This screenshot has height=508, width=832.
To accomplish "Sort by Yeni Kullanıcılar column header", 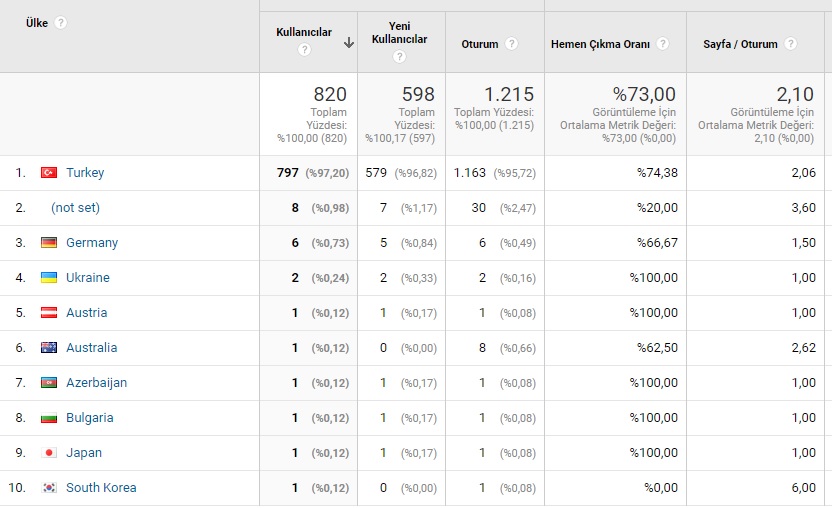I will pos(399,33).
